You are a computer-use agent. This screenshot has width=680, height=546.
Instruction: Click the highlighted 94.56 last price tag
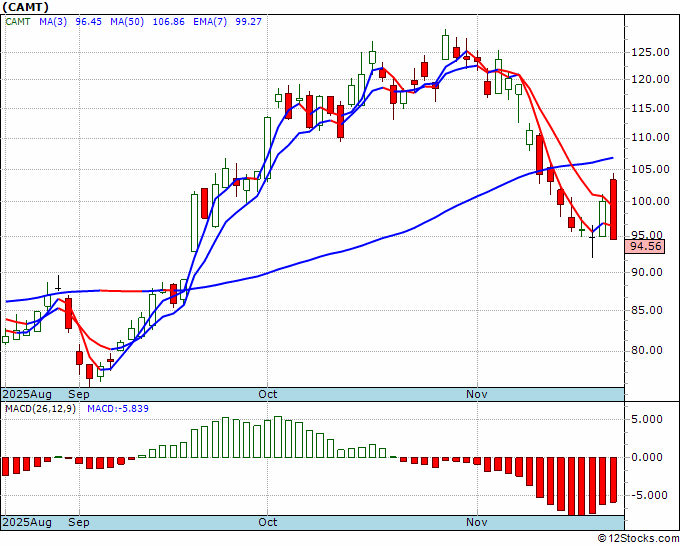pyautogui.click(x=646, y=247)
